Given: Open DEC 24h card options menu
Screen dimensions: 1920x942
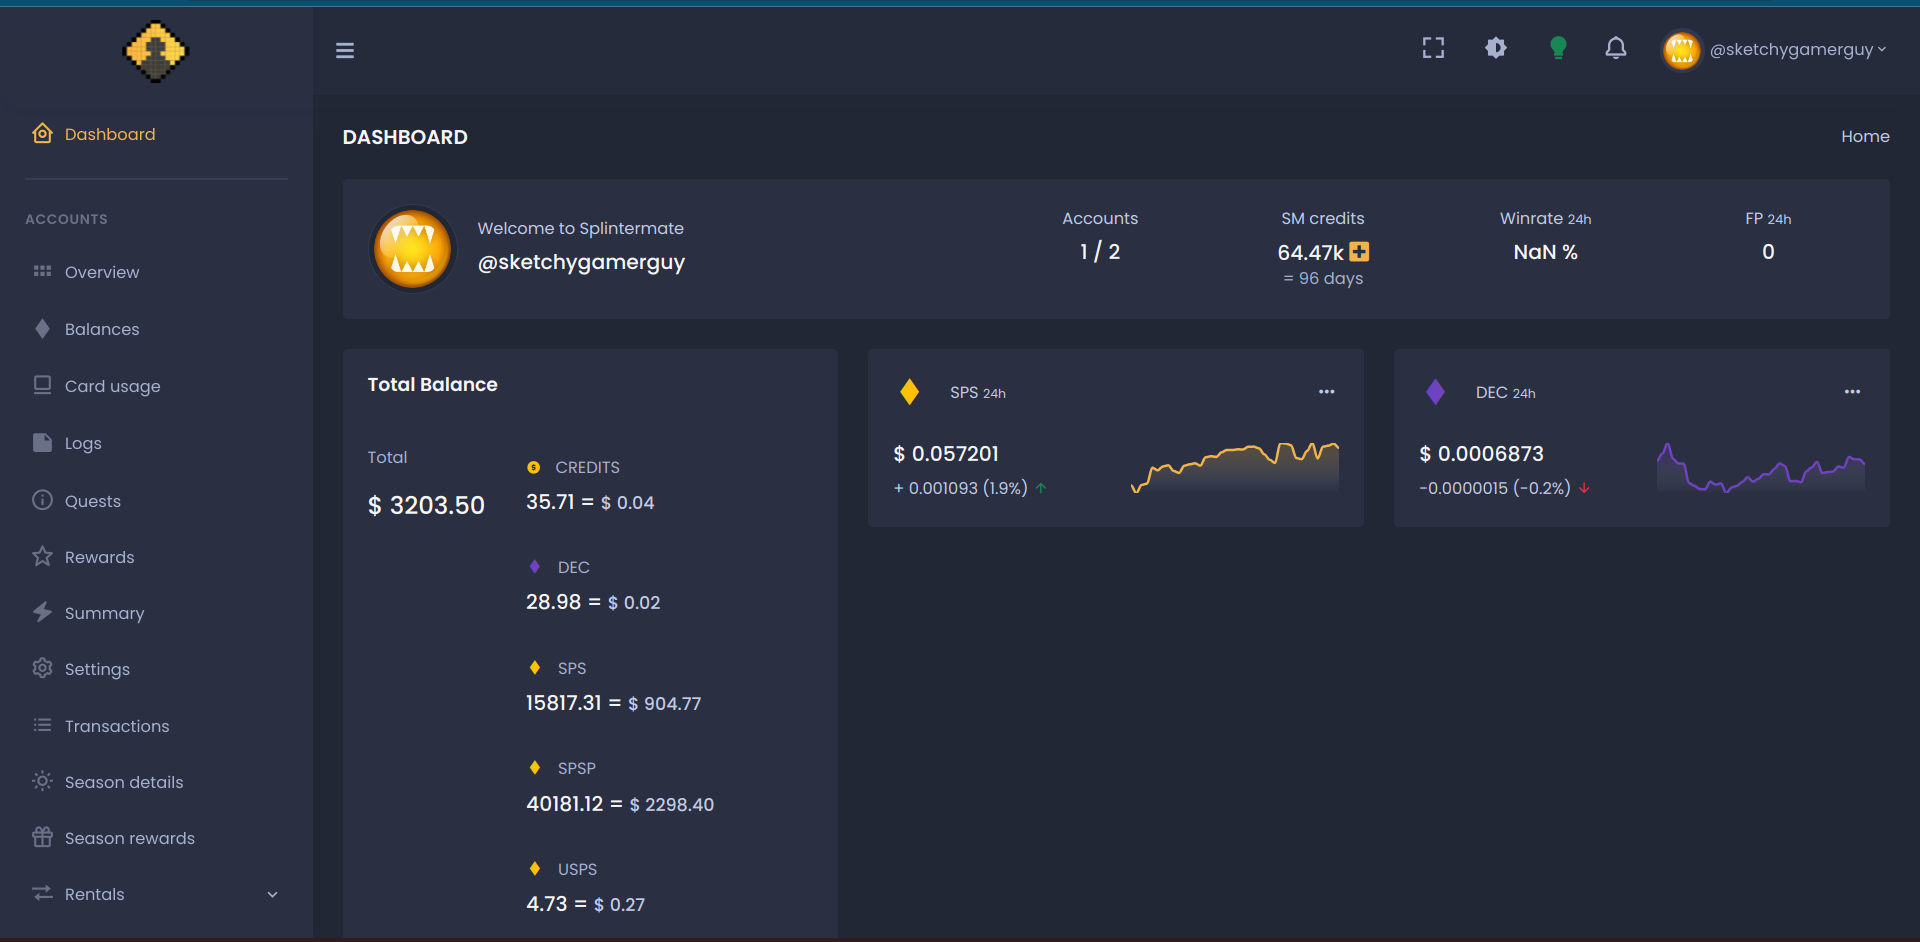Looking at the screenshot, I should click(1853, 392).
